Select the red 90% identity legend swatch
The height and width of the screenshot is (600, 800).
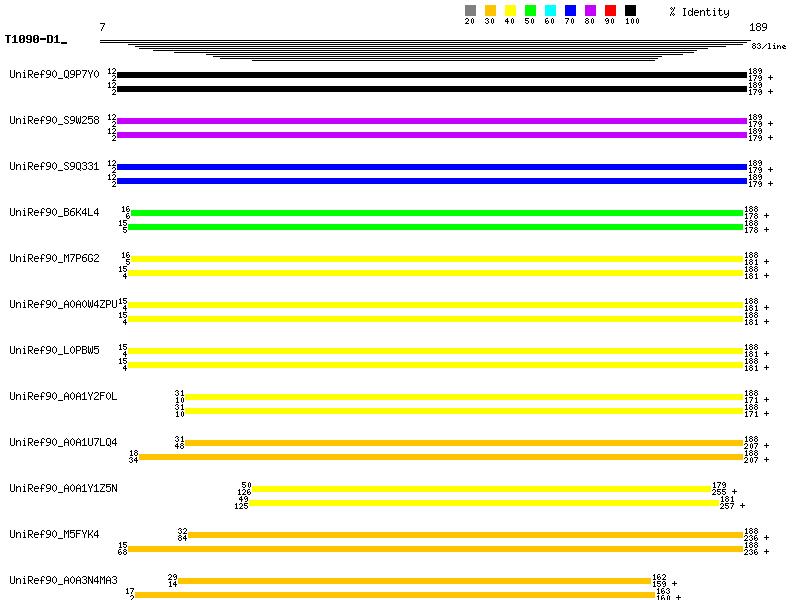tap(610, 11)
